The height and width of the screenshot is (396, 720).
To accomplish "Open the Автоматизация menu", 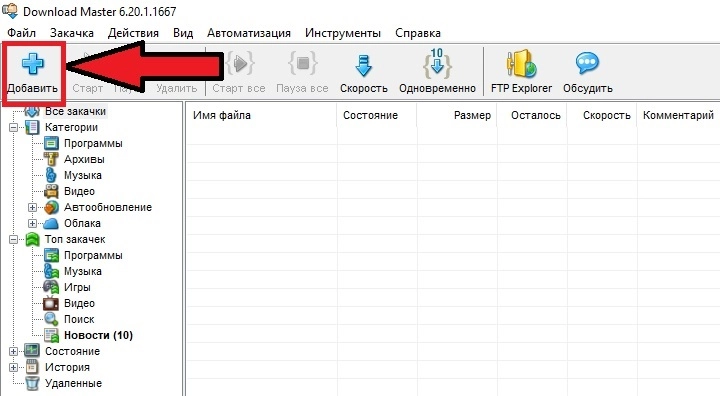I will (x=248, y=33).
